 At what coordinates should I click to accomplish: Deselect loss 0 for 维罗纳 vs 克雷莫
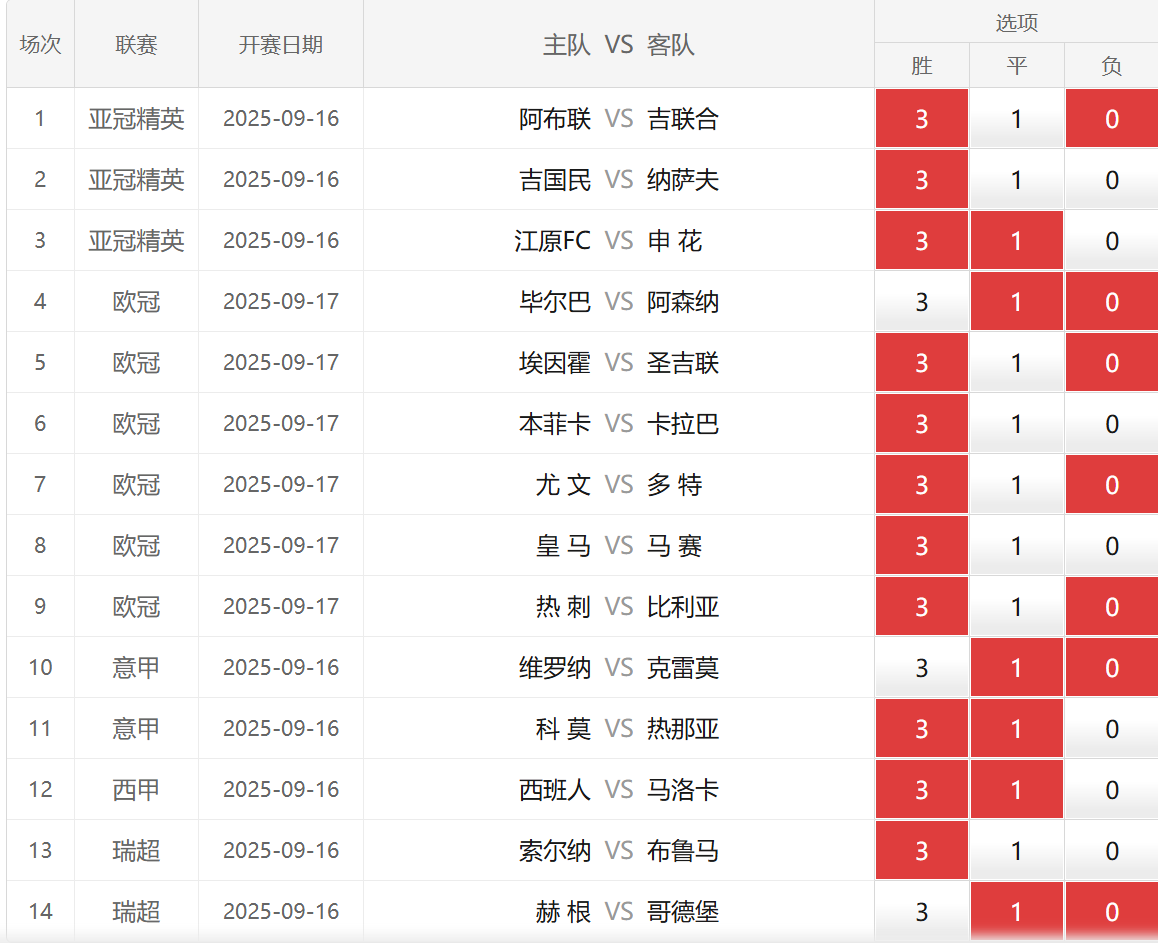click(x=1111, y=667)
